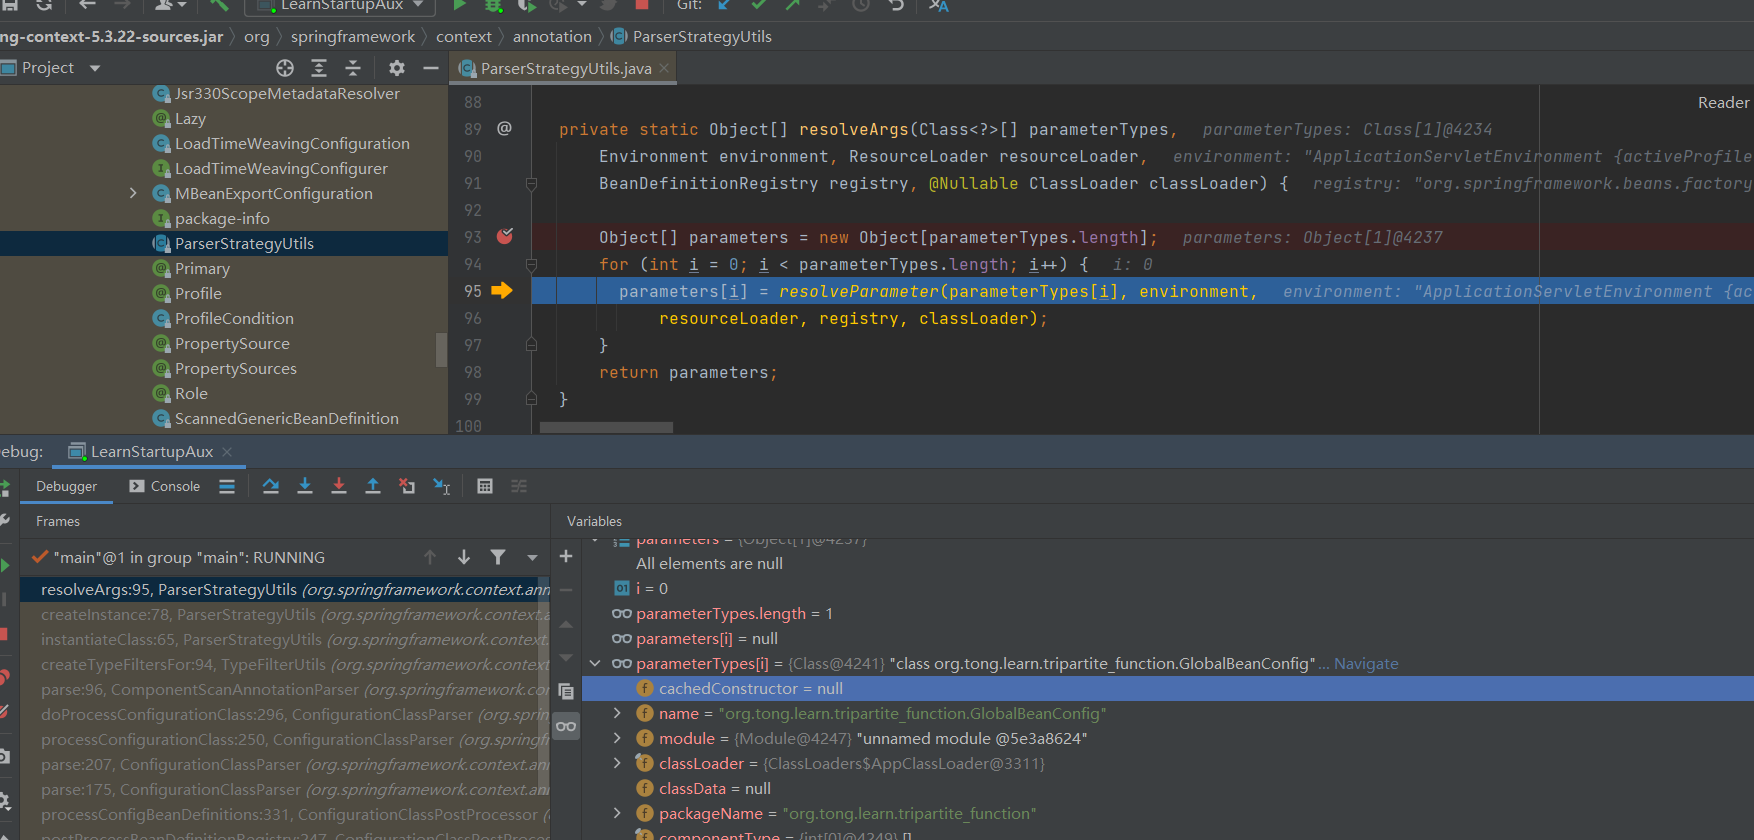Open Project panel settings gear
The width and height of the screenshot is (1754, 840).
(397, 68)
